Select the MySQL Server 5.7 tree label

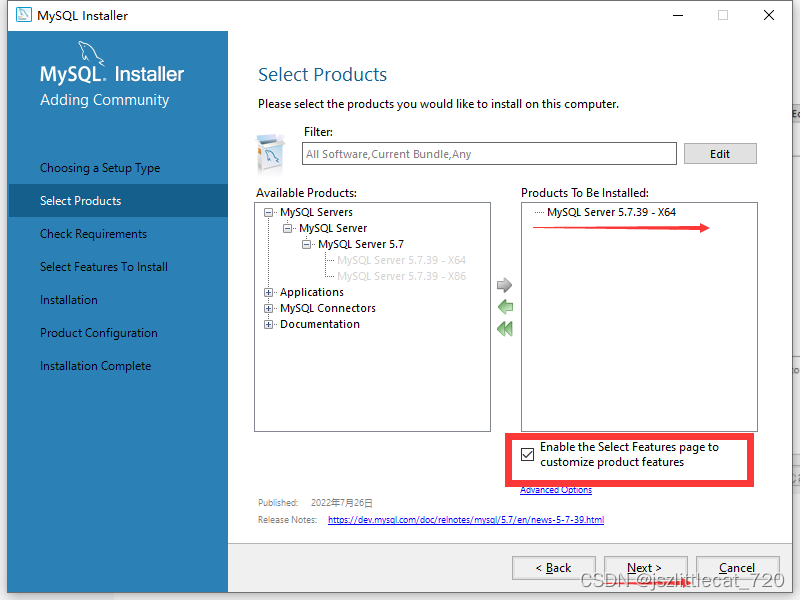tap(361, 244)
